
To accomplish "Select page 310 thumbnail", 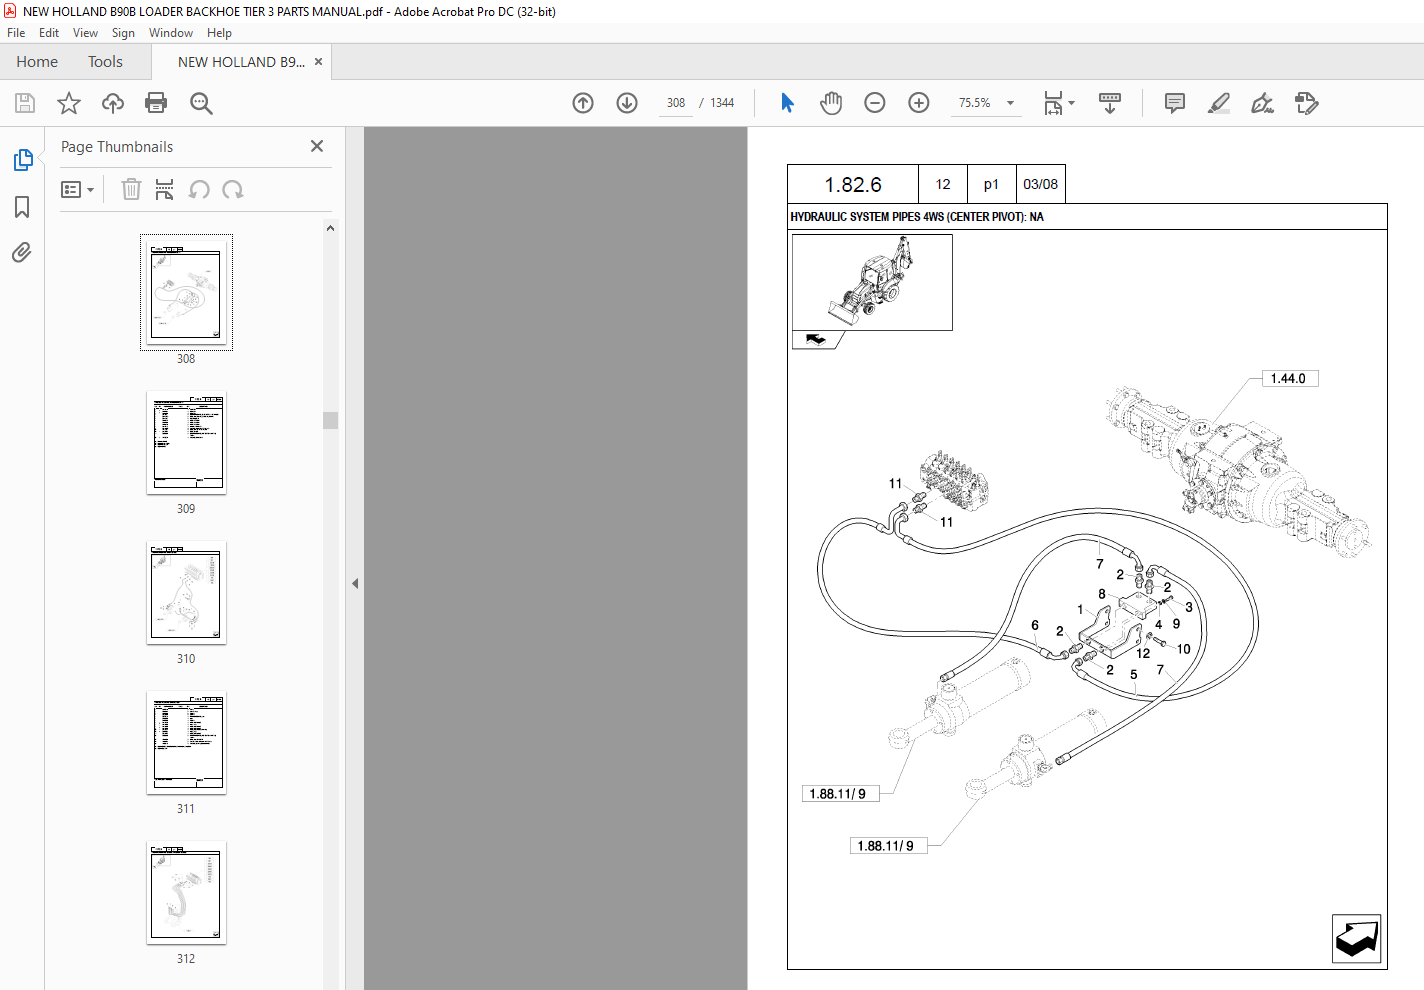I will (186, 592).
